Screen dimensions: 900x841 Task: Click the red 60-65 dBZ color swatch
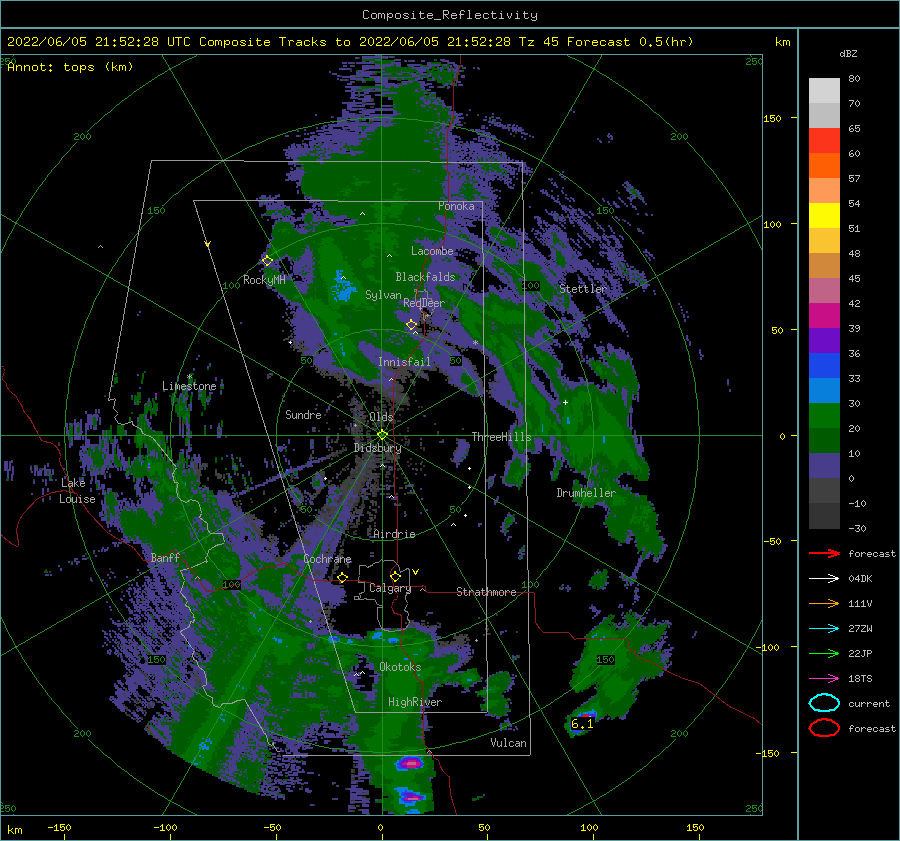tap(824, 141)
